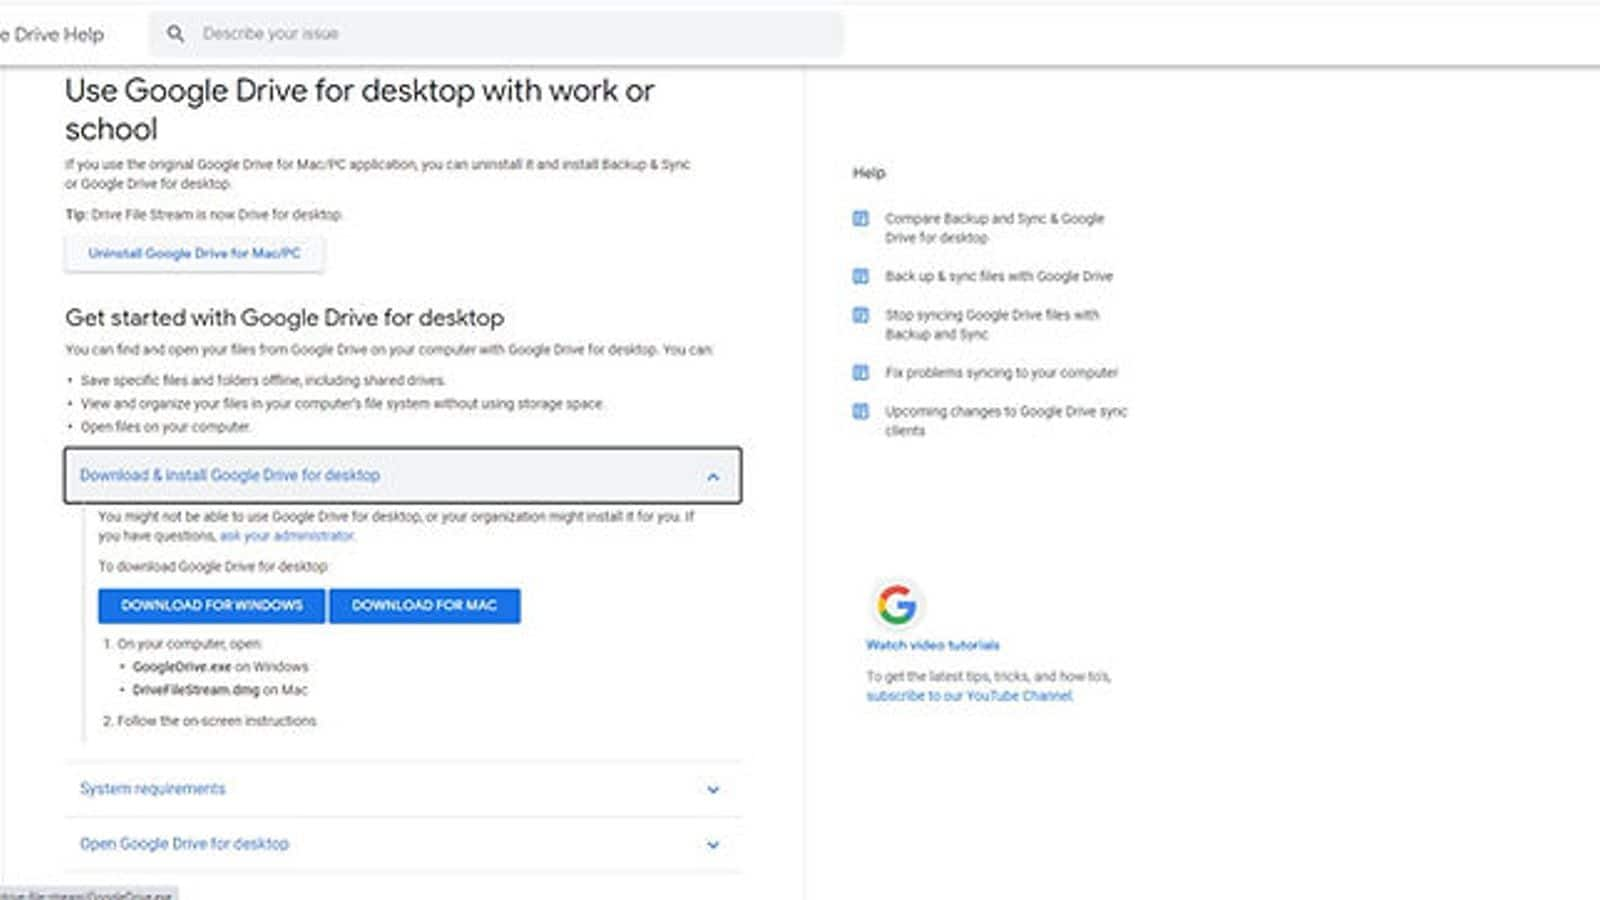
Task: Click Get started with Google Drive for desktop heading
Action: coord(284,318)
